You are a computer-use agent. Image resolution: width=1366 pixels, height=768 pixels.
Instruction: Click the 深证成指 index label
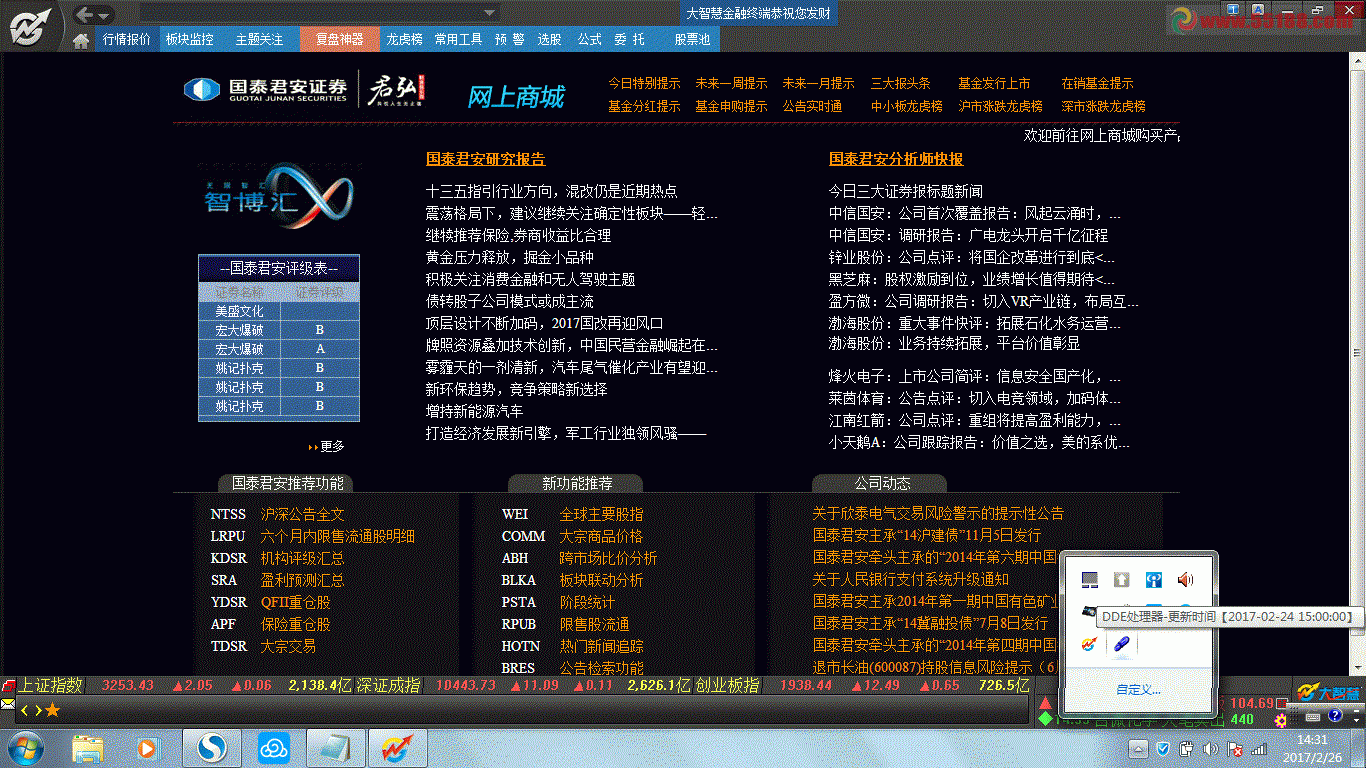[x=389, y=685]
